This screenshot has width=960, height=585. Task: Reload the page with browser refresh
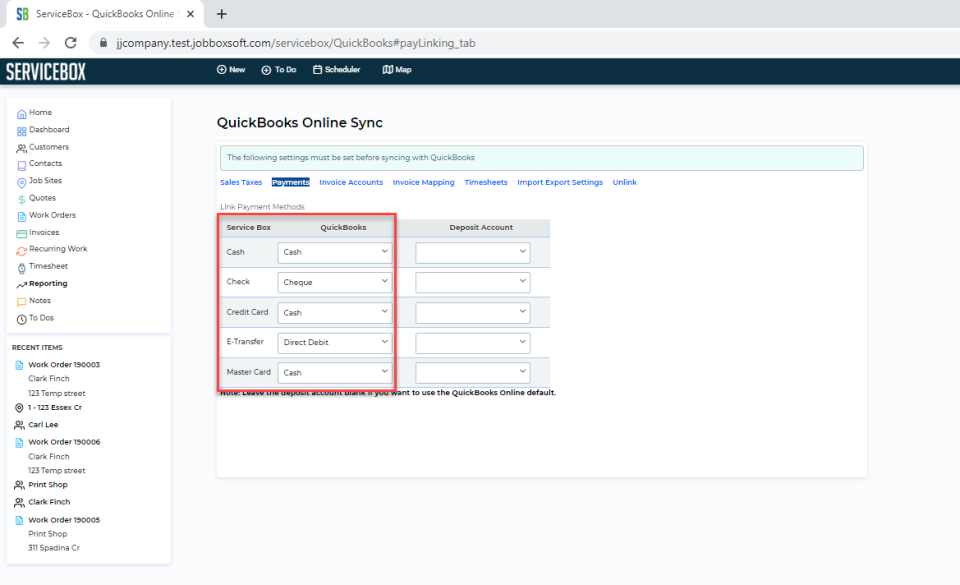click(x=70, y=43)
